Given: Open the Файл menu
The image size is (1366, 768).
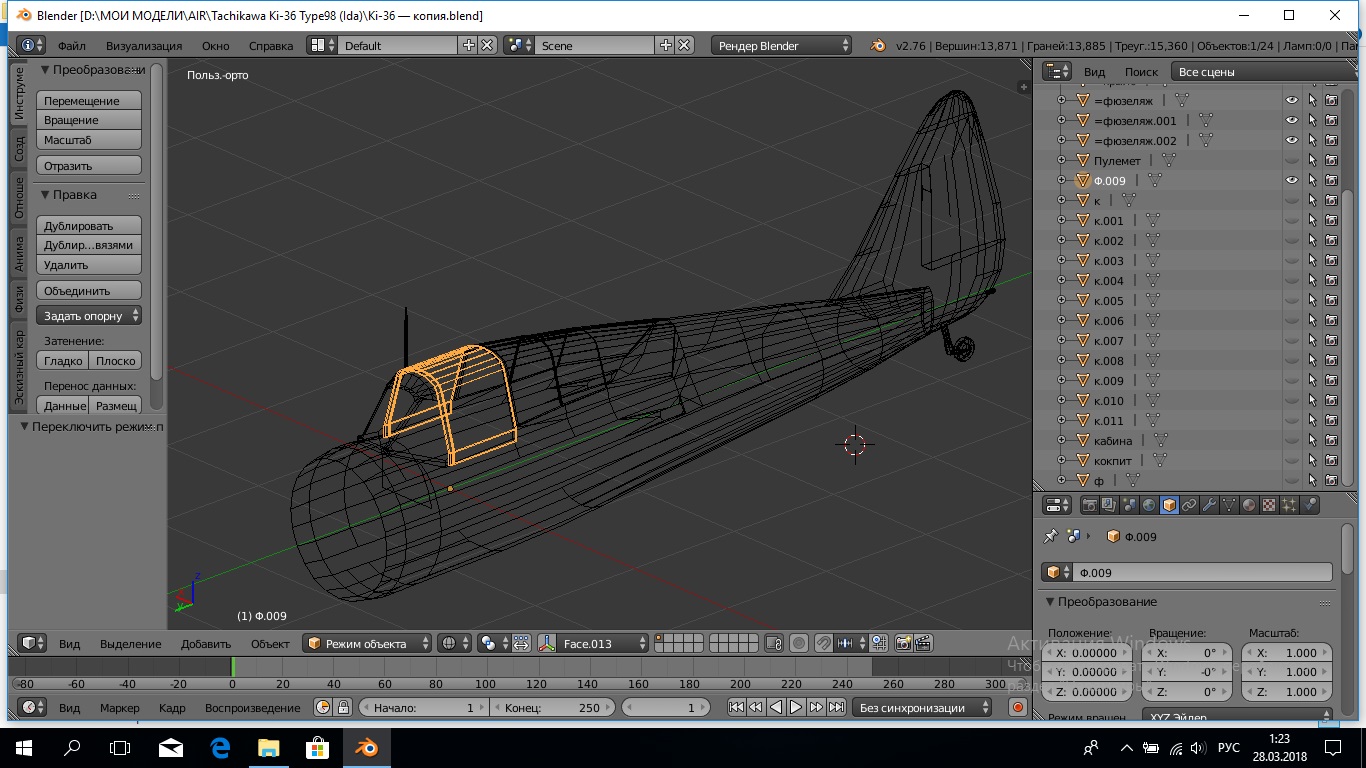Looking at the screenshot, I should (x=71, y=46).
